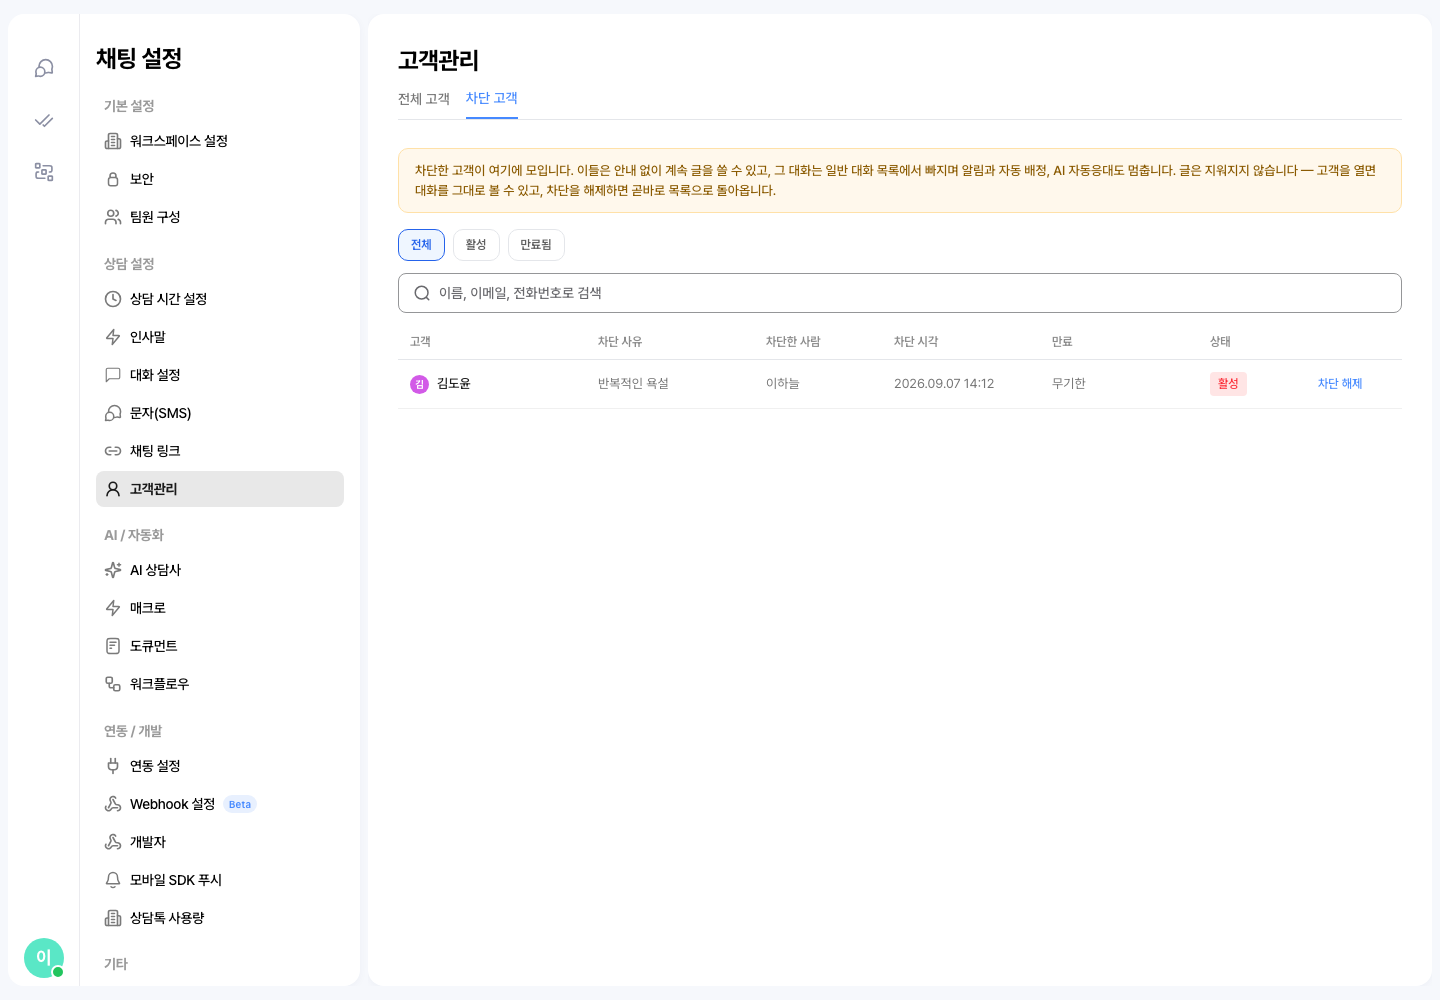Filter blocked customers by 만료됨
This screenshot has width=1440, height=1000.
click(x=536, y=245)
